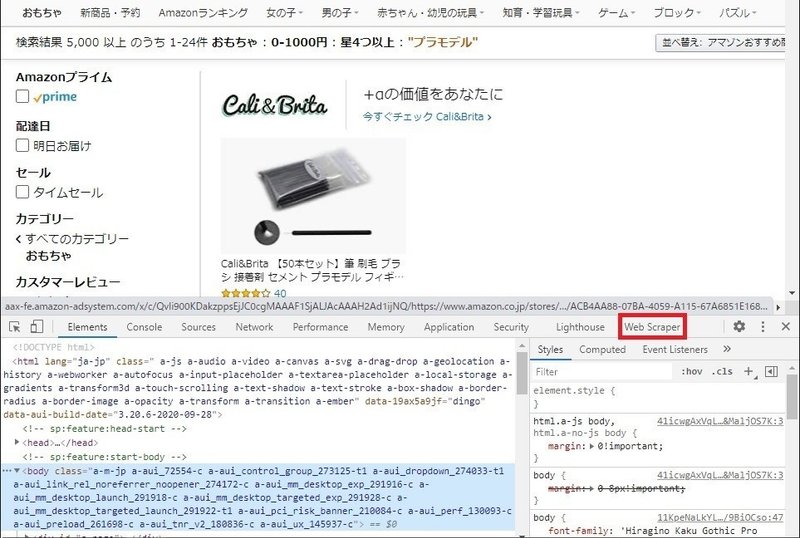Screen dimensions: 800x538
Task: Open the Performance tab
Action: 320,327
